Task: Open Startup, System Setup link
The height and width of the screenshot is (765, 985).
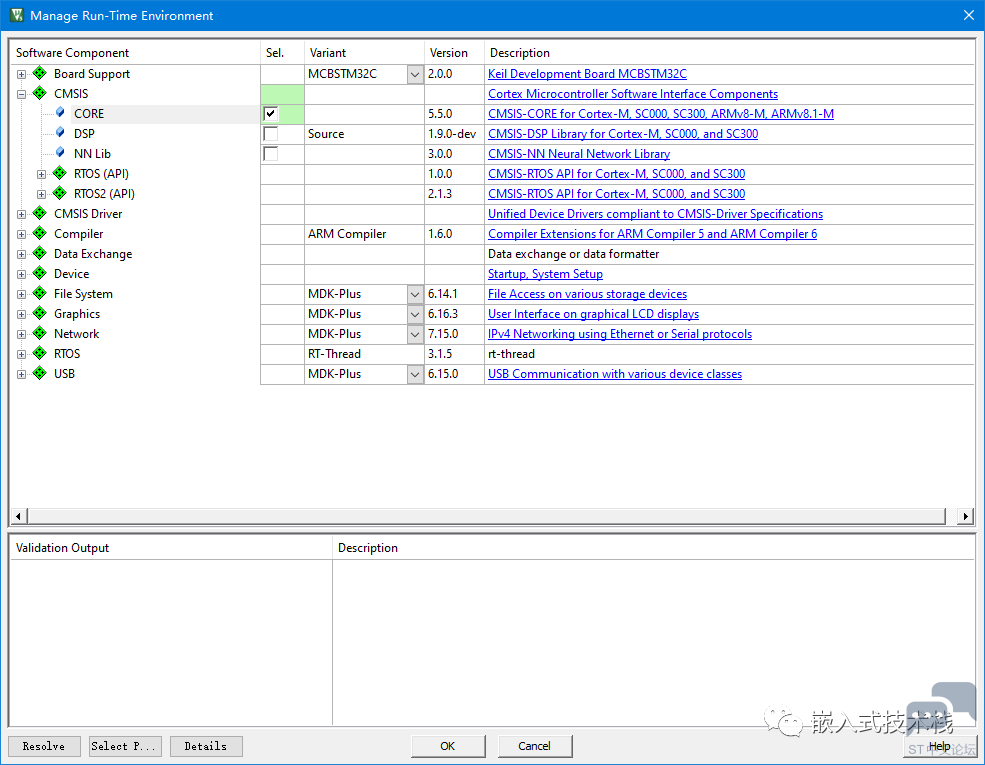Action: [545, 274]
